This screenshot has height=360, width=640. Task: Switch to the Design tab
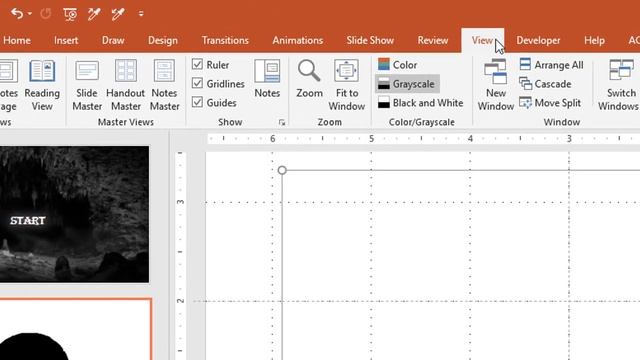click(x=162, y=40)
